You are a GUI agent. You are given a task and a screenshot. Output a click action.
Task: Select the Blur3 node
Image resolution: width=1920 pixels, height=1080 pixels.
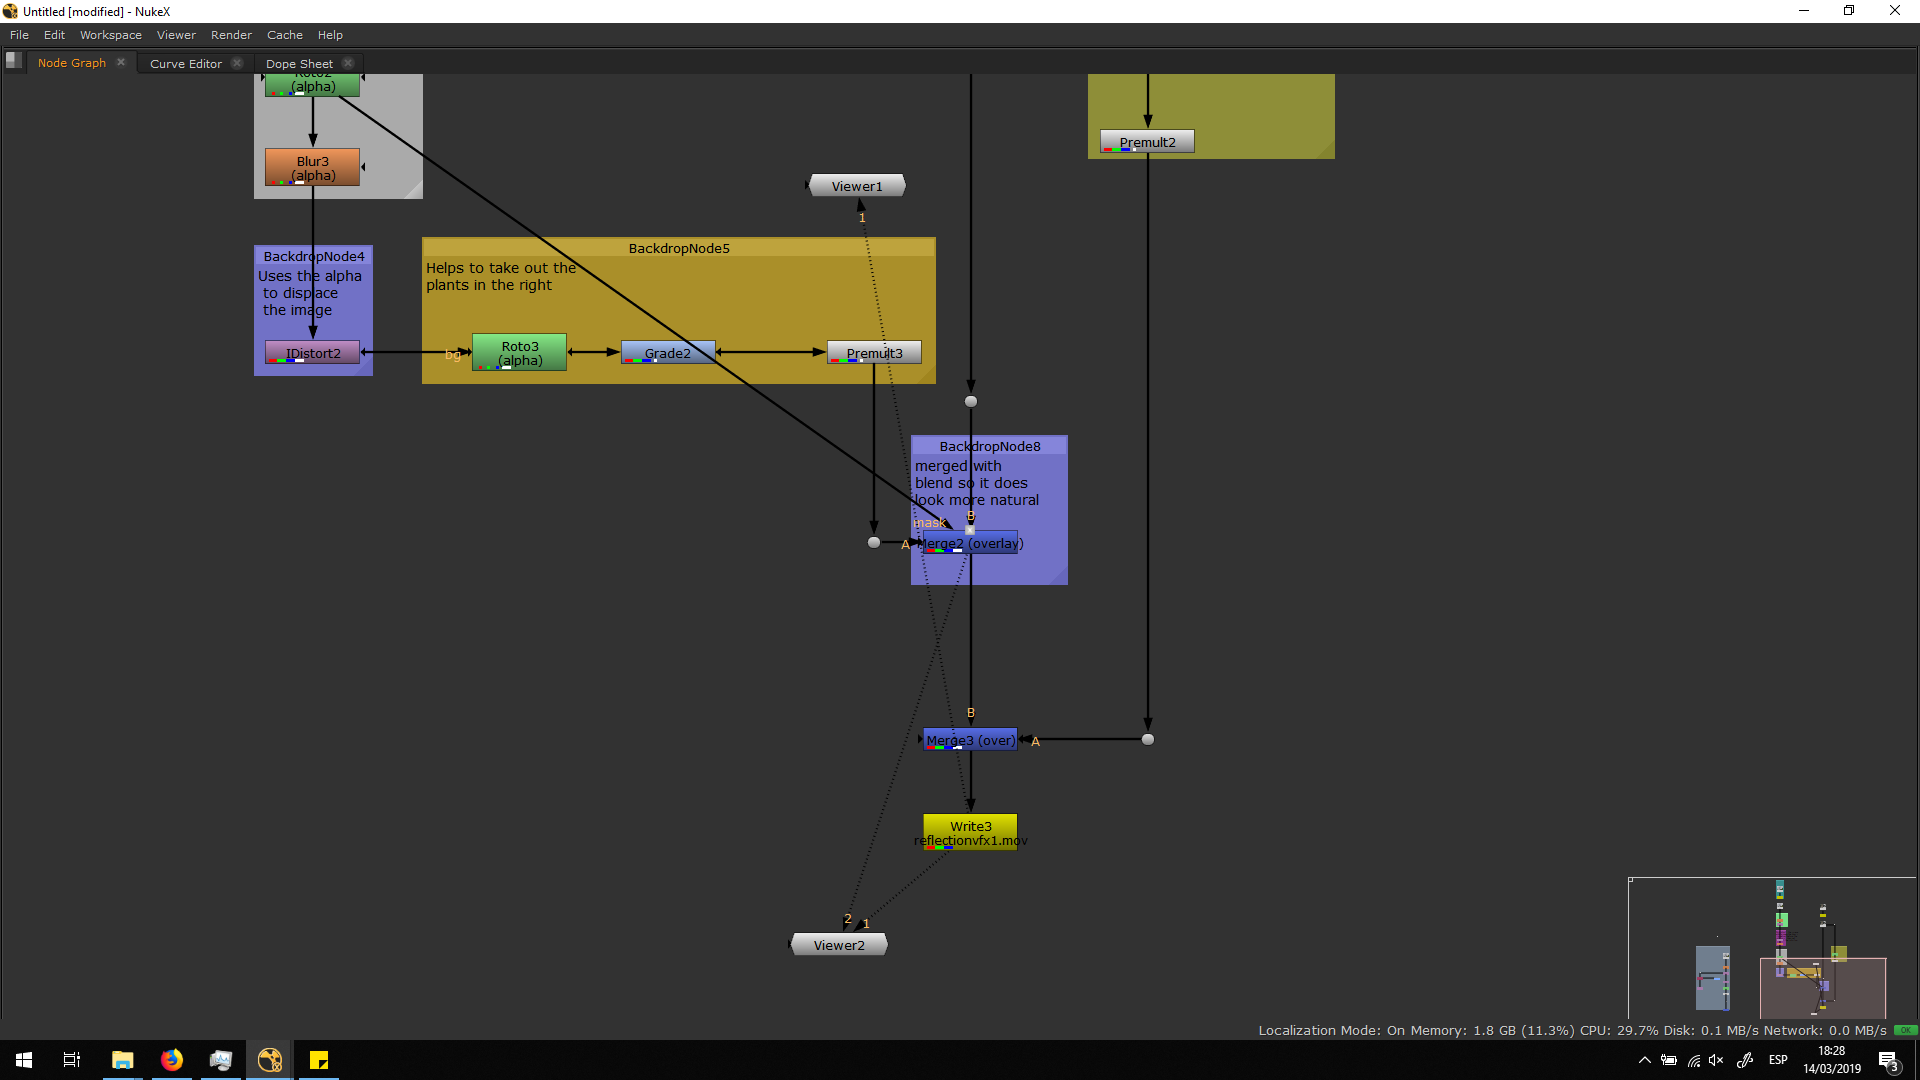click(x=312, y=167)
